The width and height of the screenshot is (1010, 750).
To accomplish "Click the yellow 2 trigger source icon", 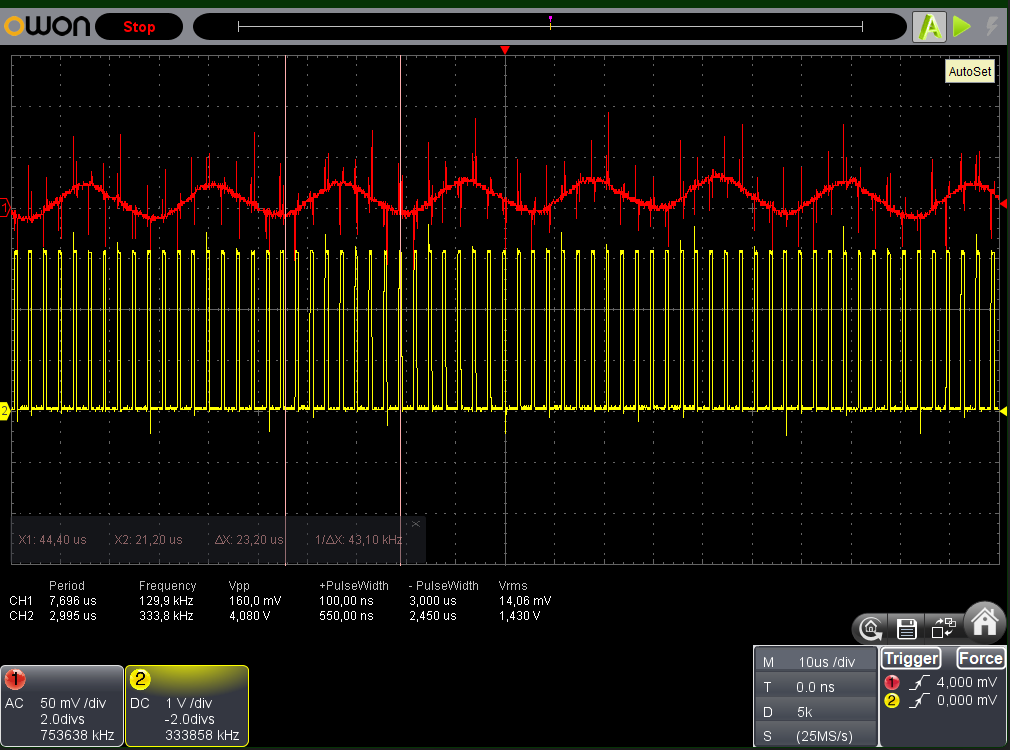I will pyautogui.click(x=891, y=700).
